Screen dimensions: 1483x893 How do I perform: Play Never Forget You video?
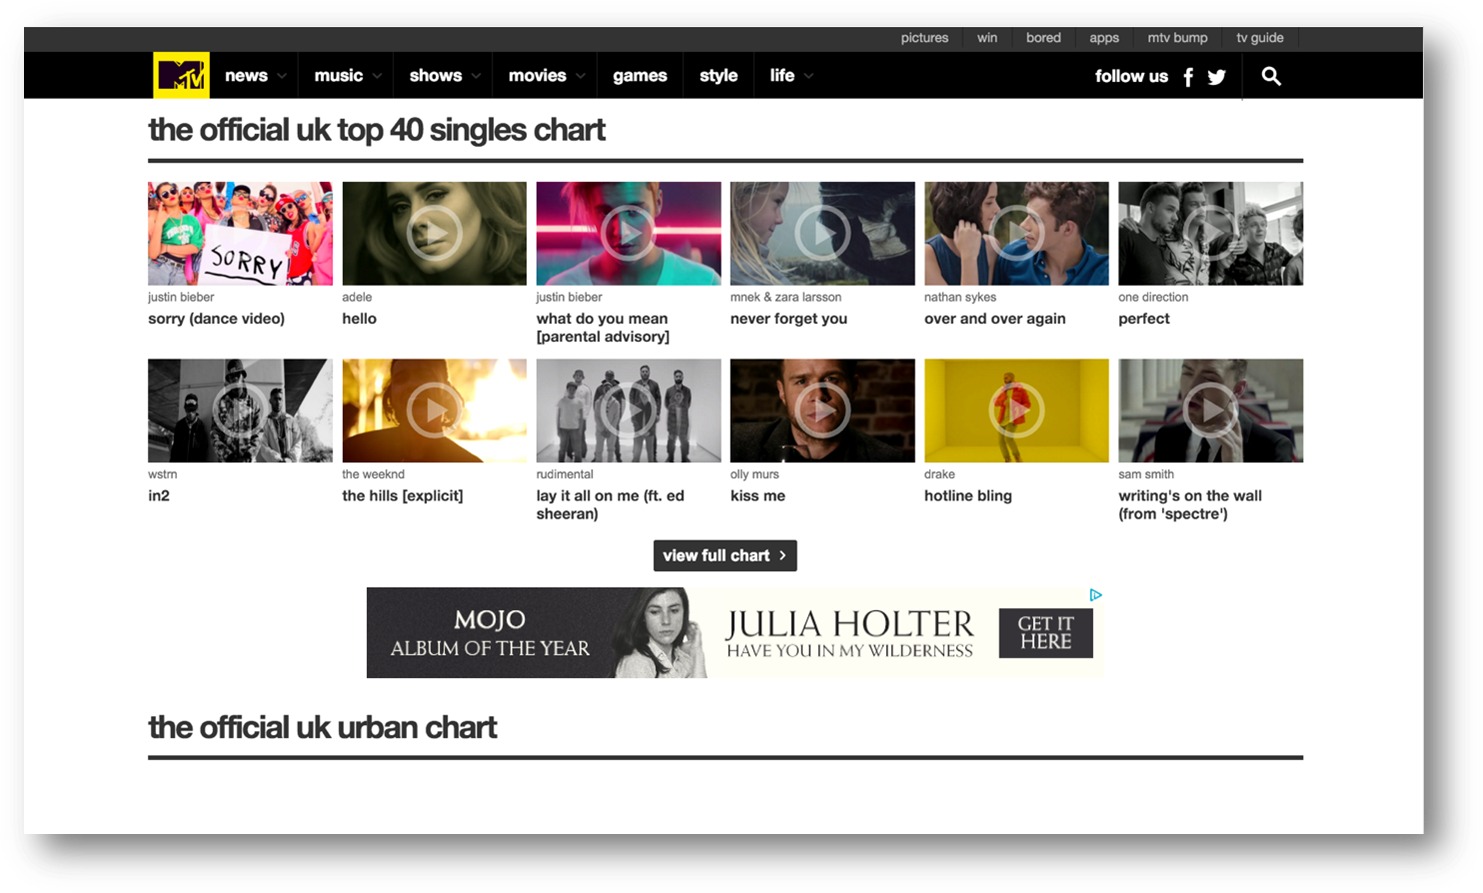822,233
